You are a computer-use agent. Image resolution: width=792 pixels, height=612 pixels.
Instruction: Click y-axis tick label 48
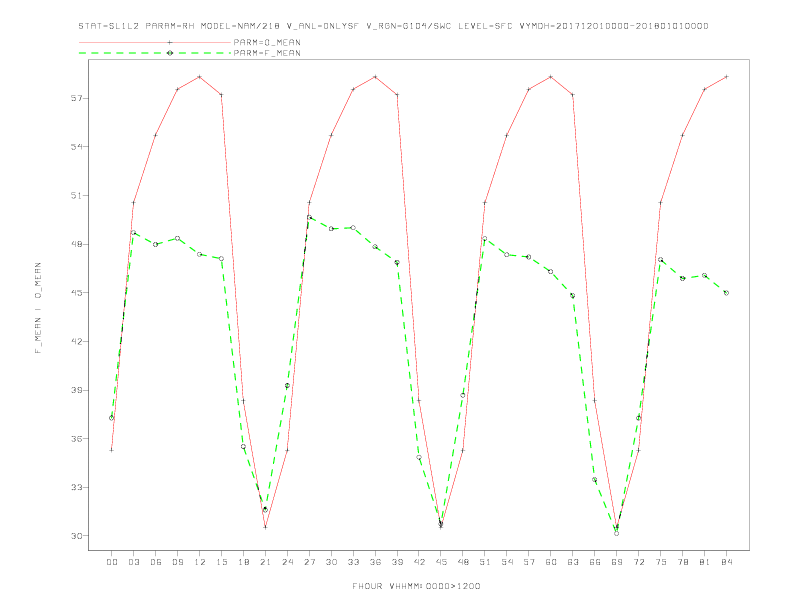(x=77, y=244)
